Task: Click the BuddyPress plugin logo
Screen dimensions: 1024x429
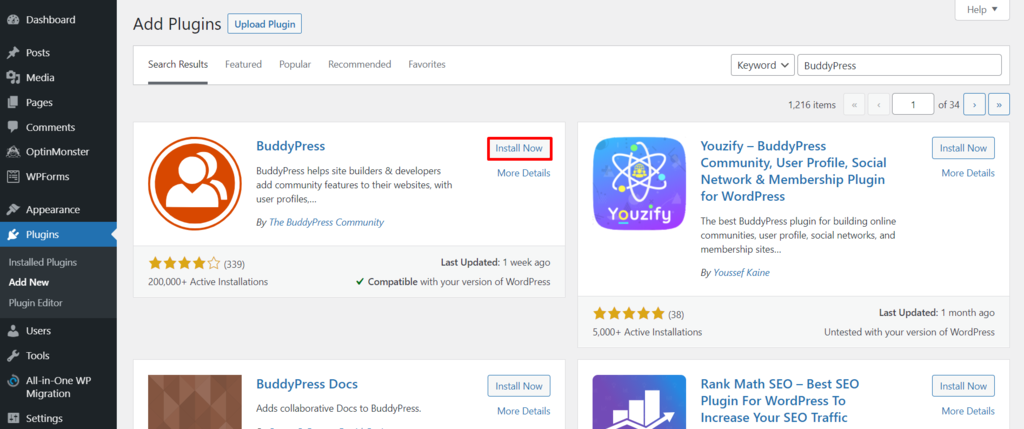Action: [194, 184]
